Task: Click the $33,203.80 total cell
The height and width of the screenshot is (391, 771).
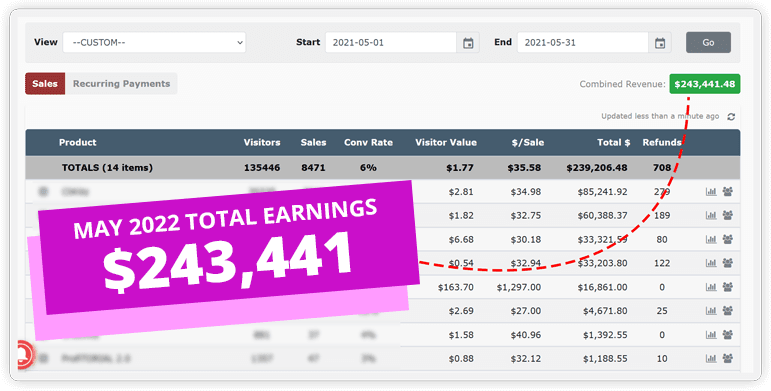Action: pyautogui.click(x=602, y=263)
